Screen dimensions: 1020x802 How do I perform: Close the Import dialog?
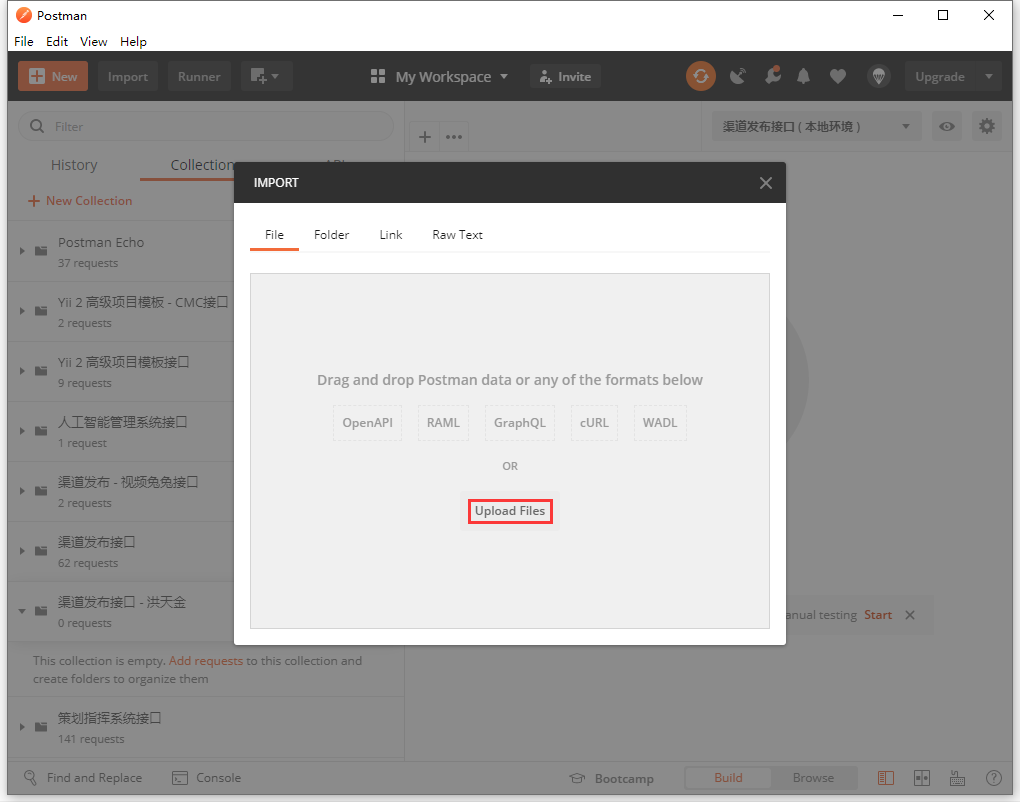tap(765, 183)
